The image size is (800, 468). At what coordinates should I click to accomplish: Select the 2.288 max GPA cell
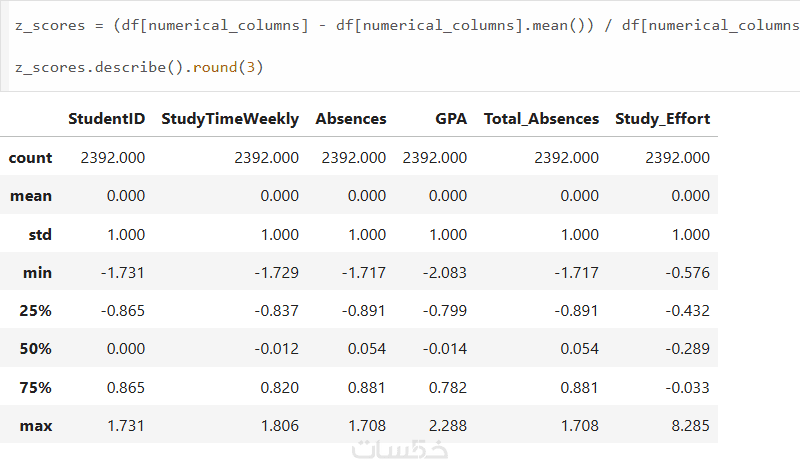point(448,426)
